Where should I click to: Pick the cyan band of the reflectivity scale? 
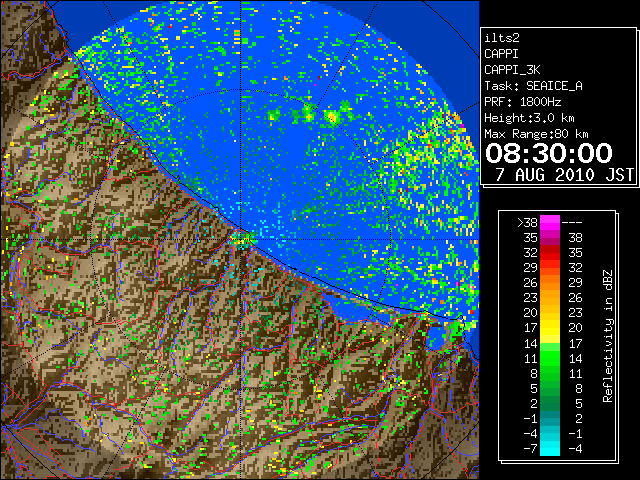550,448
